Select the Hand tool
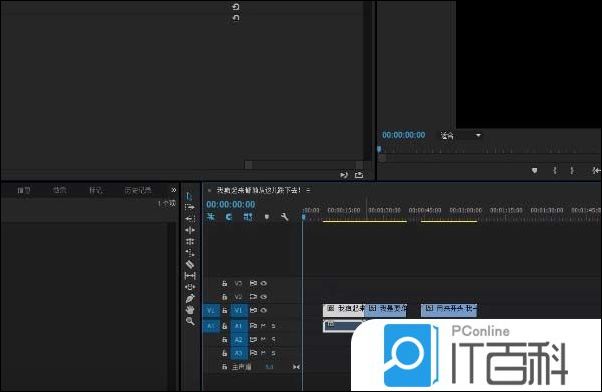This screenshot has width=602, height=392. [190, 309]
